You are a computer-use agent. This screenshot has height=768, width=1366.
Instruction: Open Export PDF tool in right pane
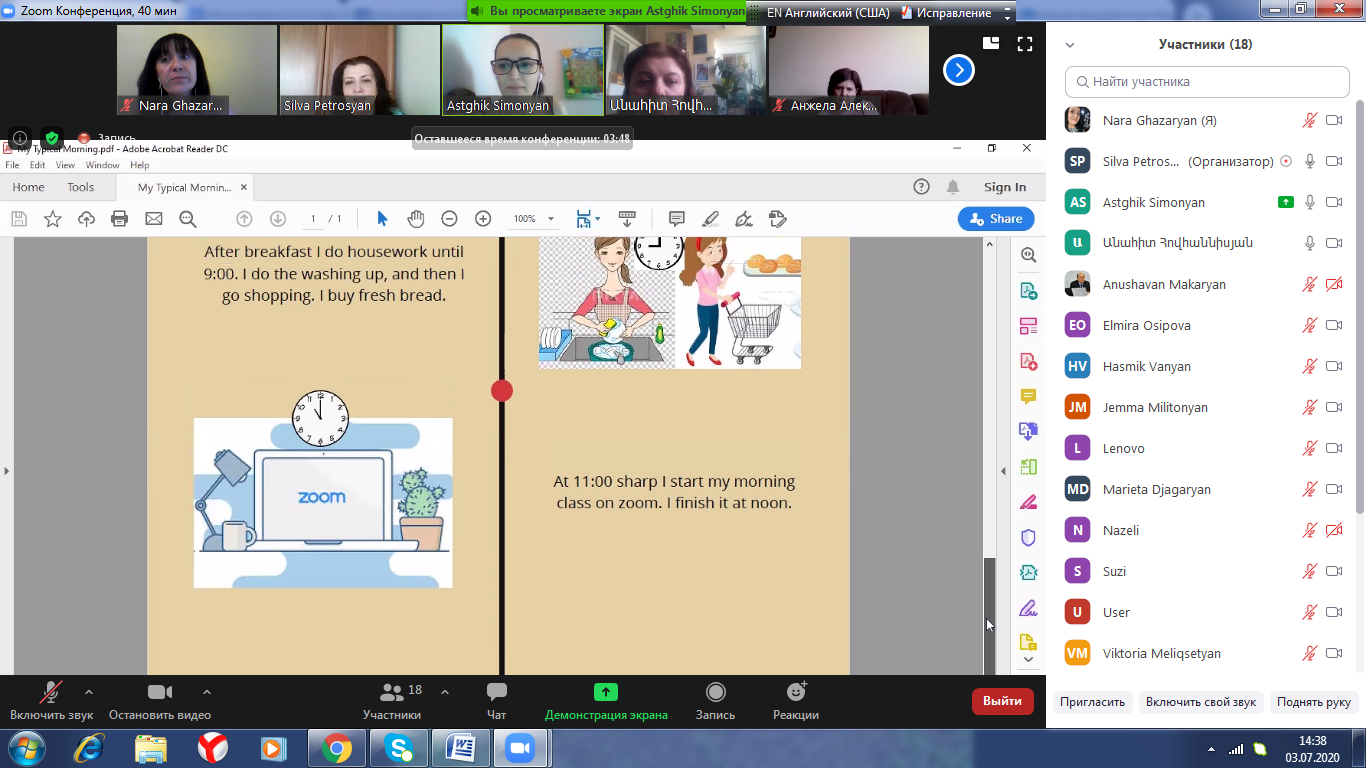pyautogui.click(x=1028, y=291)
